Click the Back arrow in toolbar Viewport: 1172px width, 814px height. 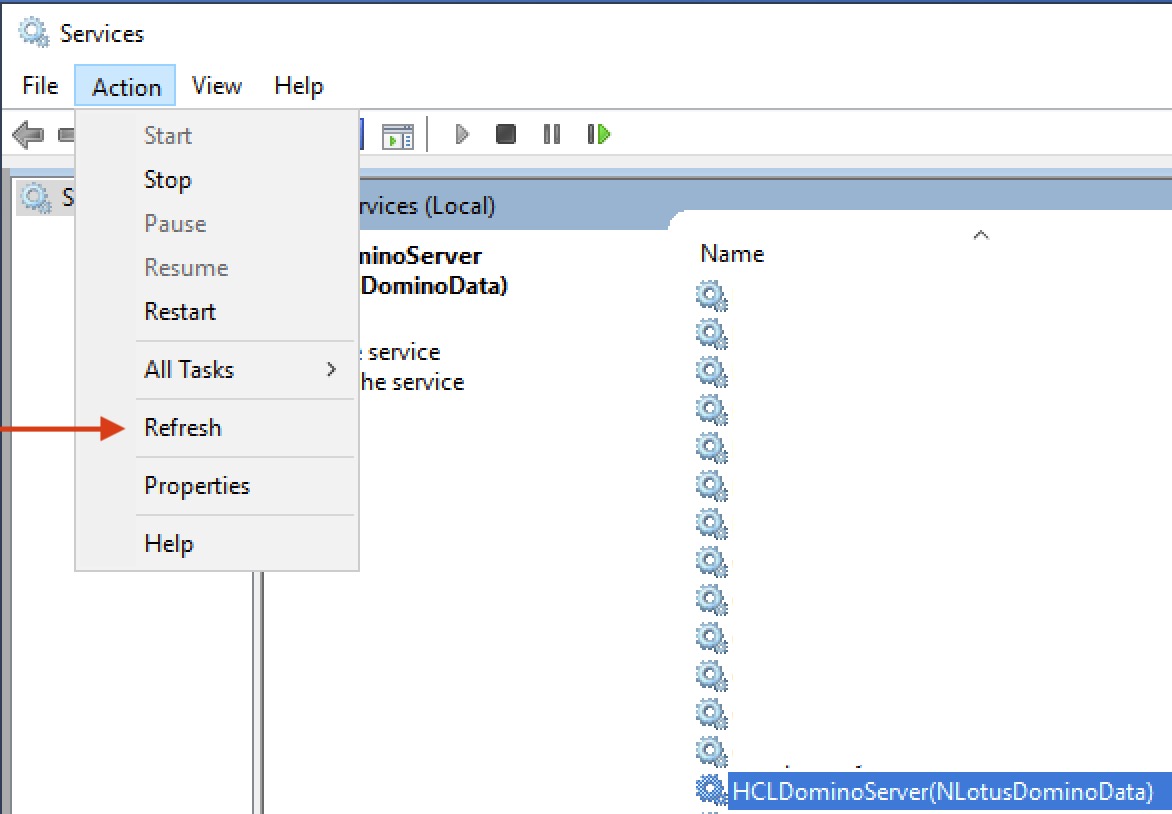30,134
